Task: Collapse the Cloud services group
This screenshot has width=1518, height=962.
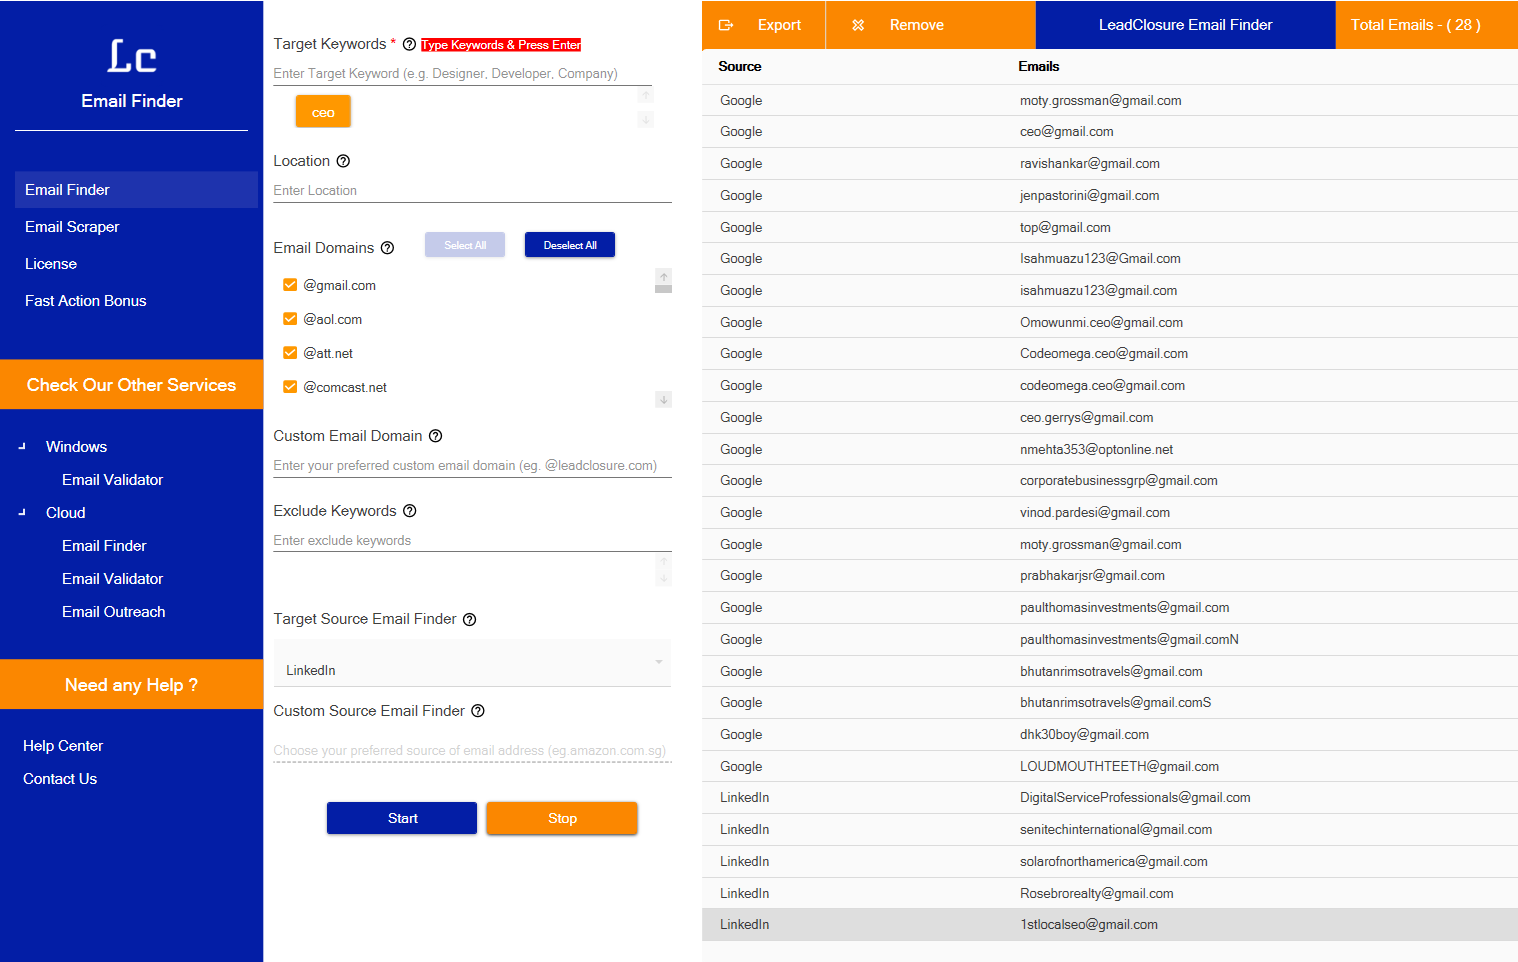Action: pos(22,512)
